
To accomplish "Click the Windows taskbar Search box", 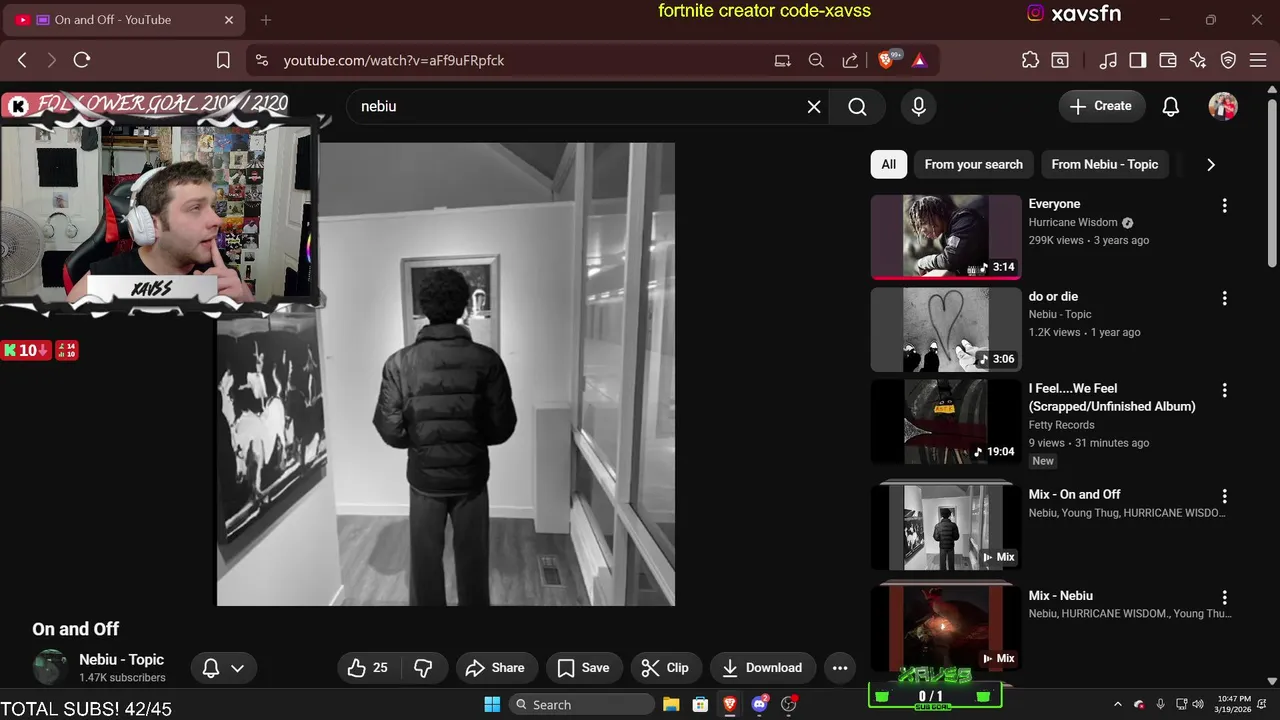I will [x=582, y=704].
